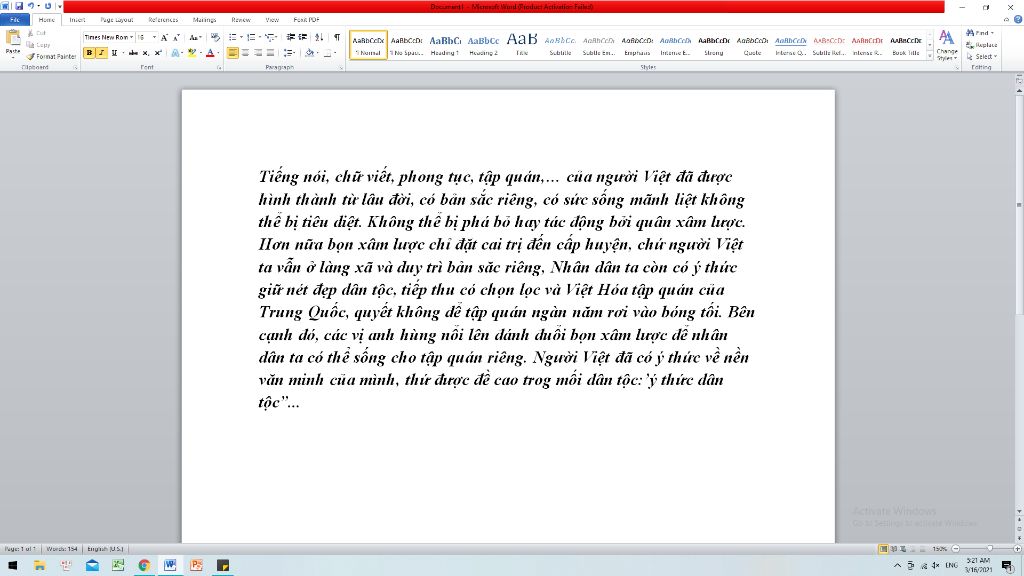Click the Borders icon
The width and height of the screenshot is (1024, 576).
pos(327,53)
